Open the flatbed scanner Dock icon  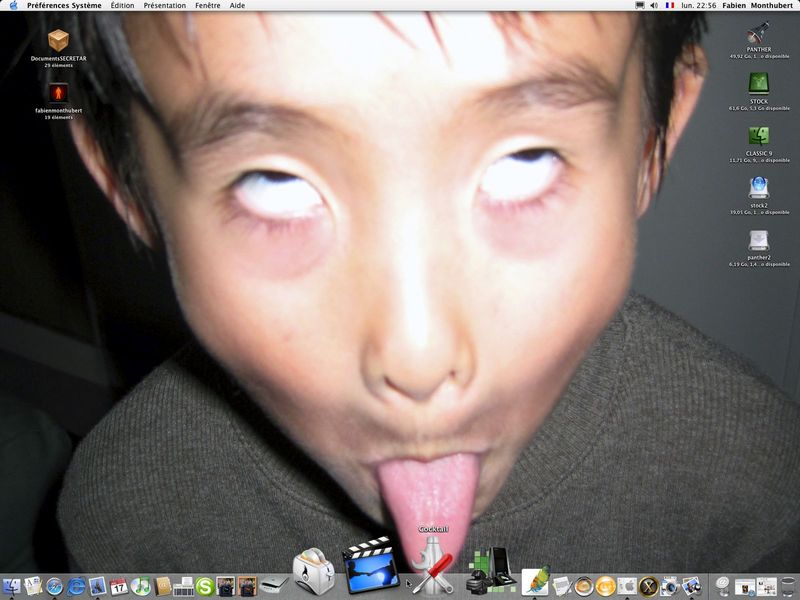[273, 585]
